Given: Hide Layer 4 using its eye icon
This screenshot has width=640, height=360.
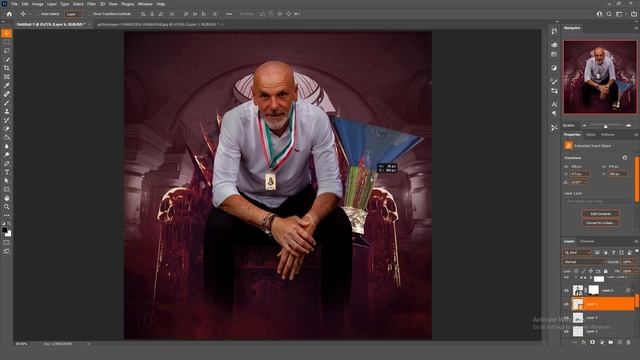Looking at the screenshot, I should (x=566, y=318).
